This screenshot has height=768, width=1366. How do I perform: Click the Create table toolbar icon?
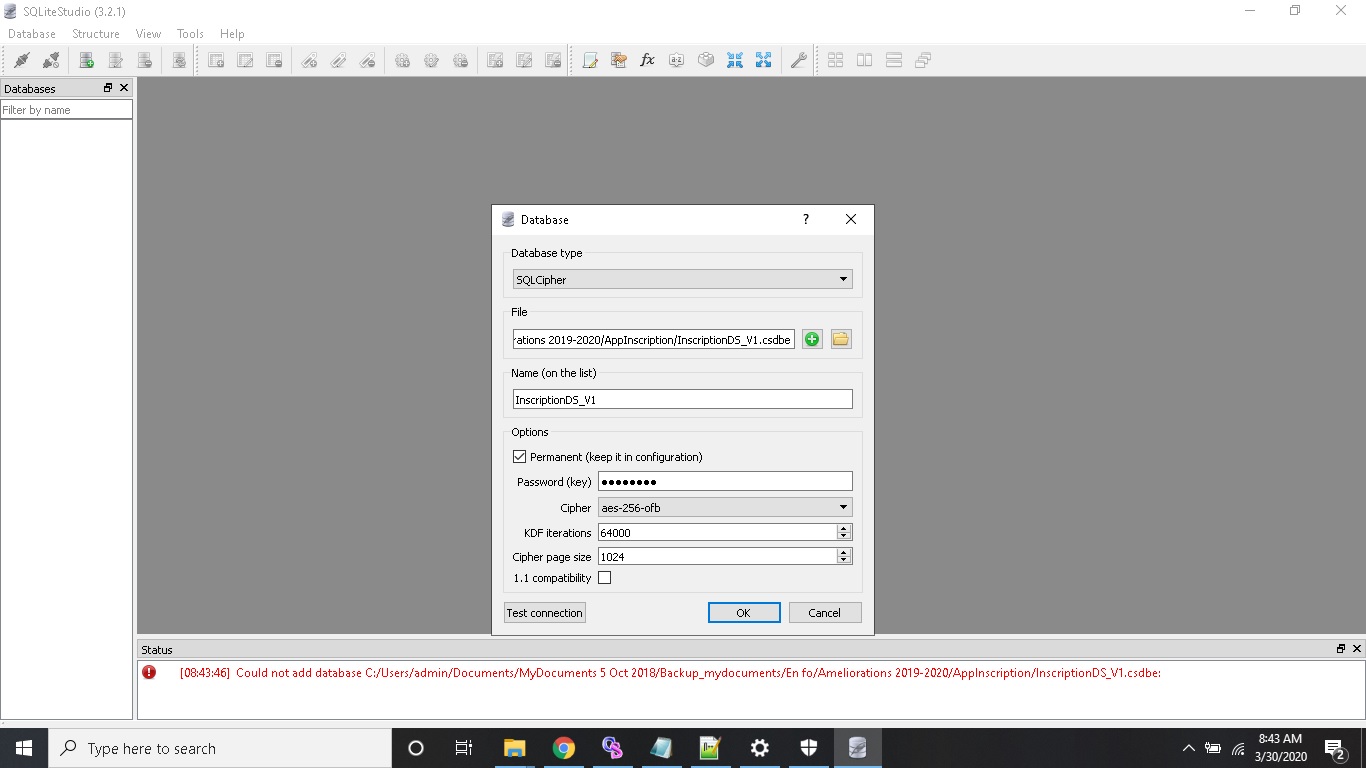216,60
